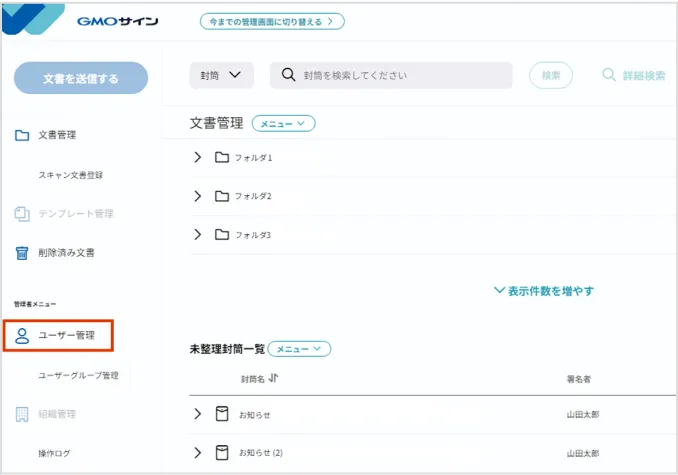678x475 pixels.
Task: Open the 封筒 search type dropdown
Action: 221,75
